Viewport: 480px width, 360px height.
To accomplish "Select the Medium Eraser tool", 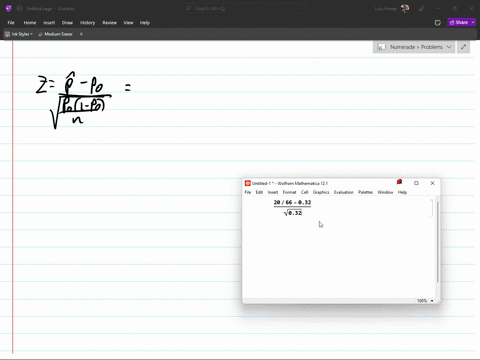I will pos(55,34).
